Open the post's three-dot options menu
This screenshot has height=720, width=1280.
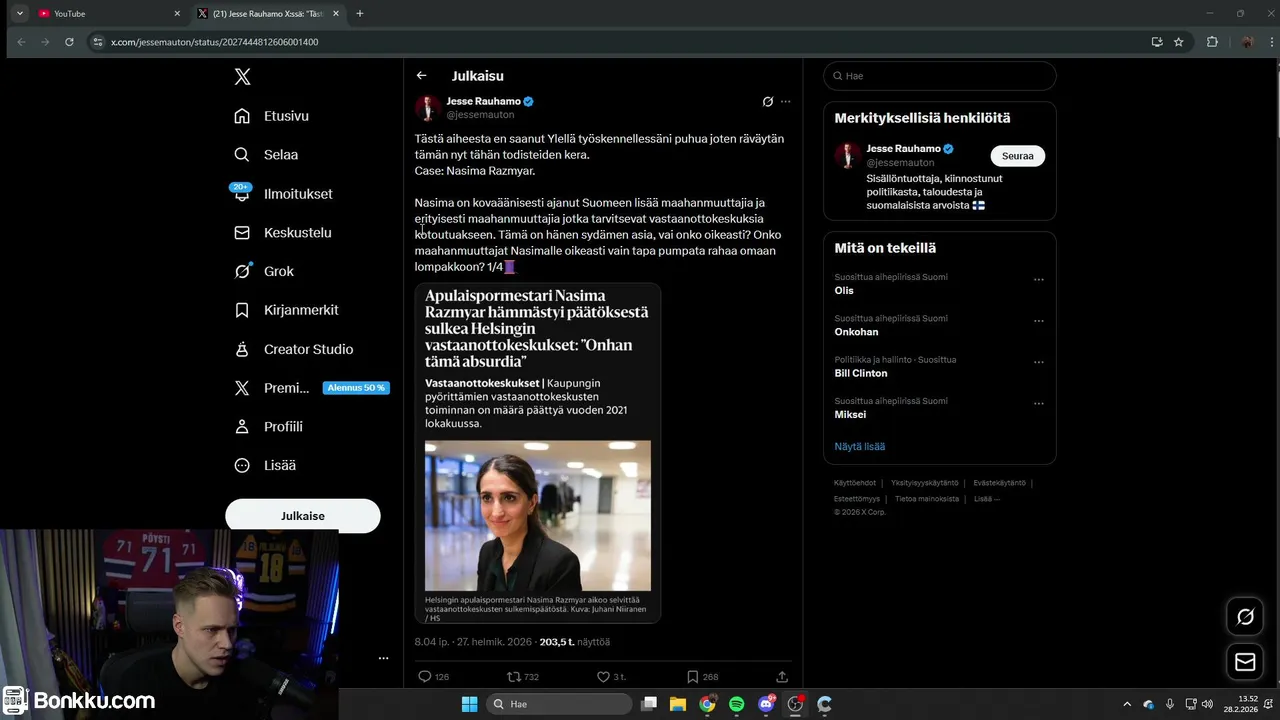point(786,102)
